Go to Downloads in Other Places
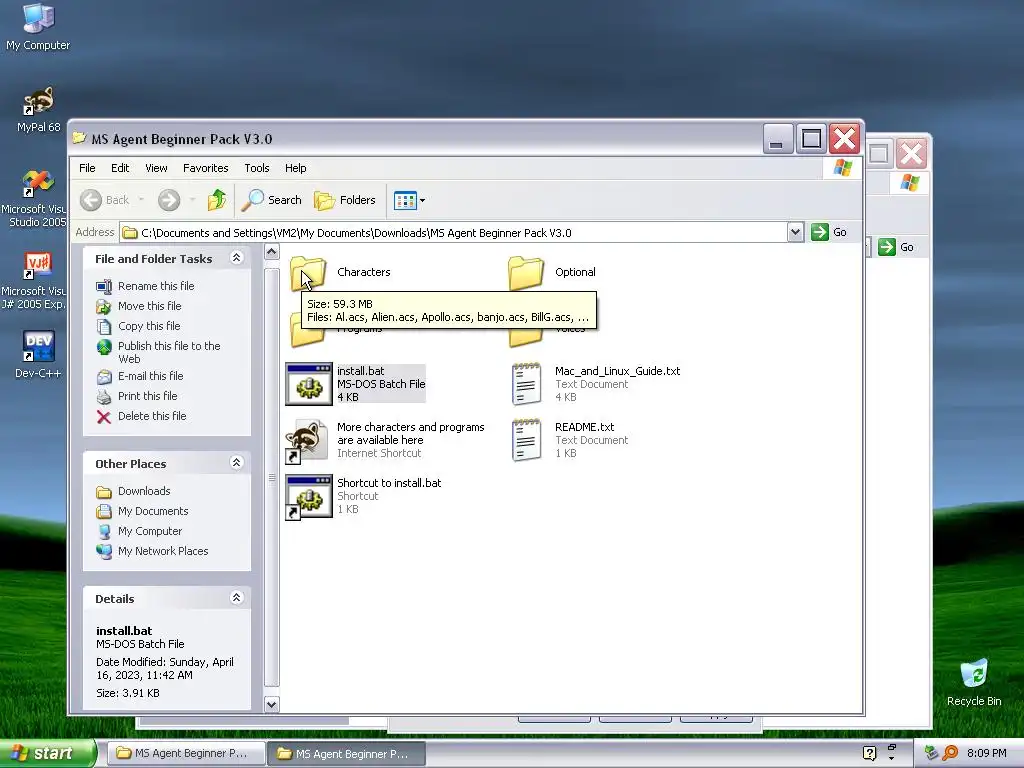Viewport: 1024px width, 768px height. 144,491
